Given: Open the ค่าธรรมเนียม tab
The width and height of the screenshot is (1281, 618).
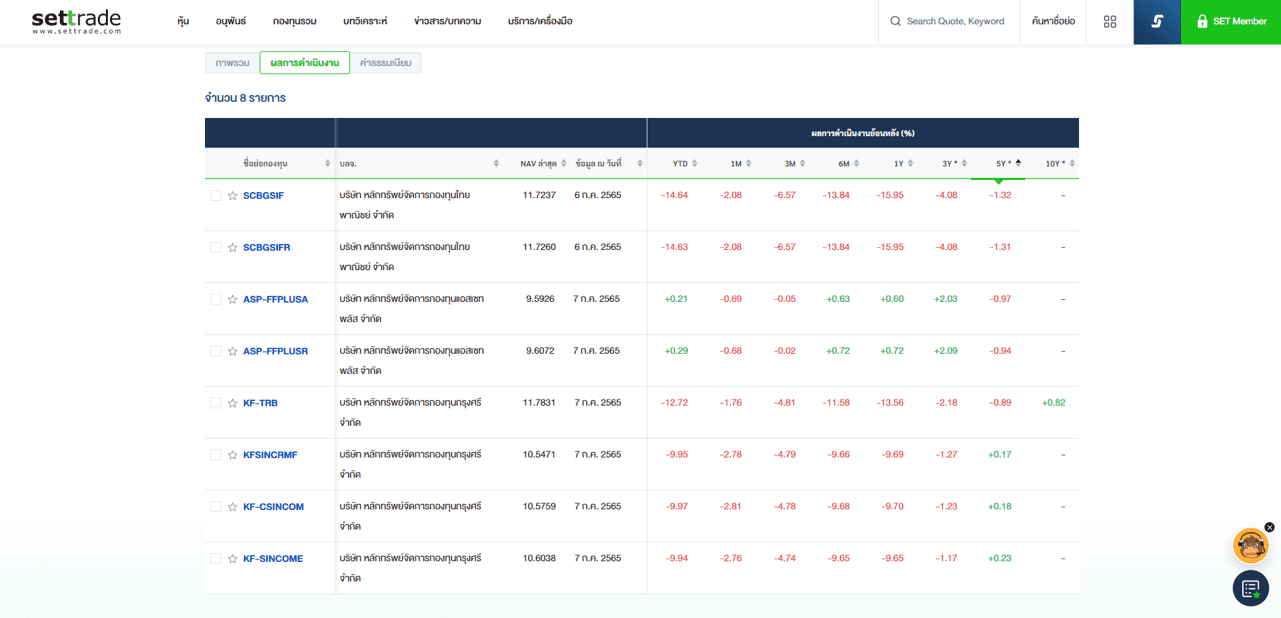Looking at the screenshot, I should [x=385, y=63].
